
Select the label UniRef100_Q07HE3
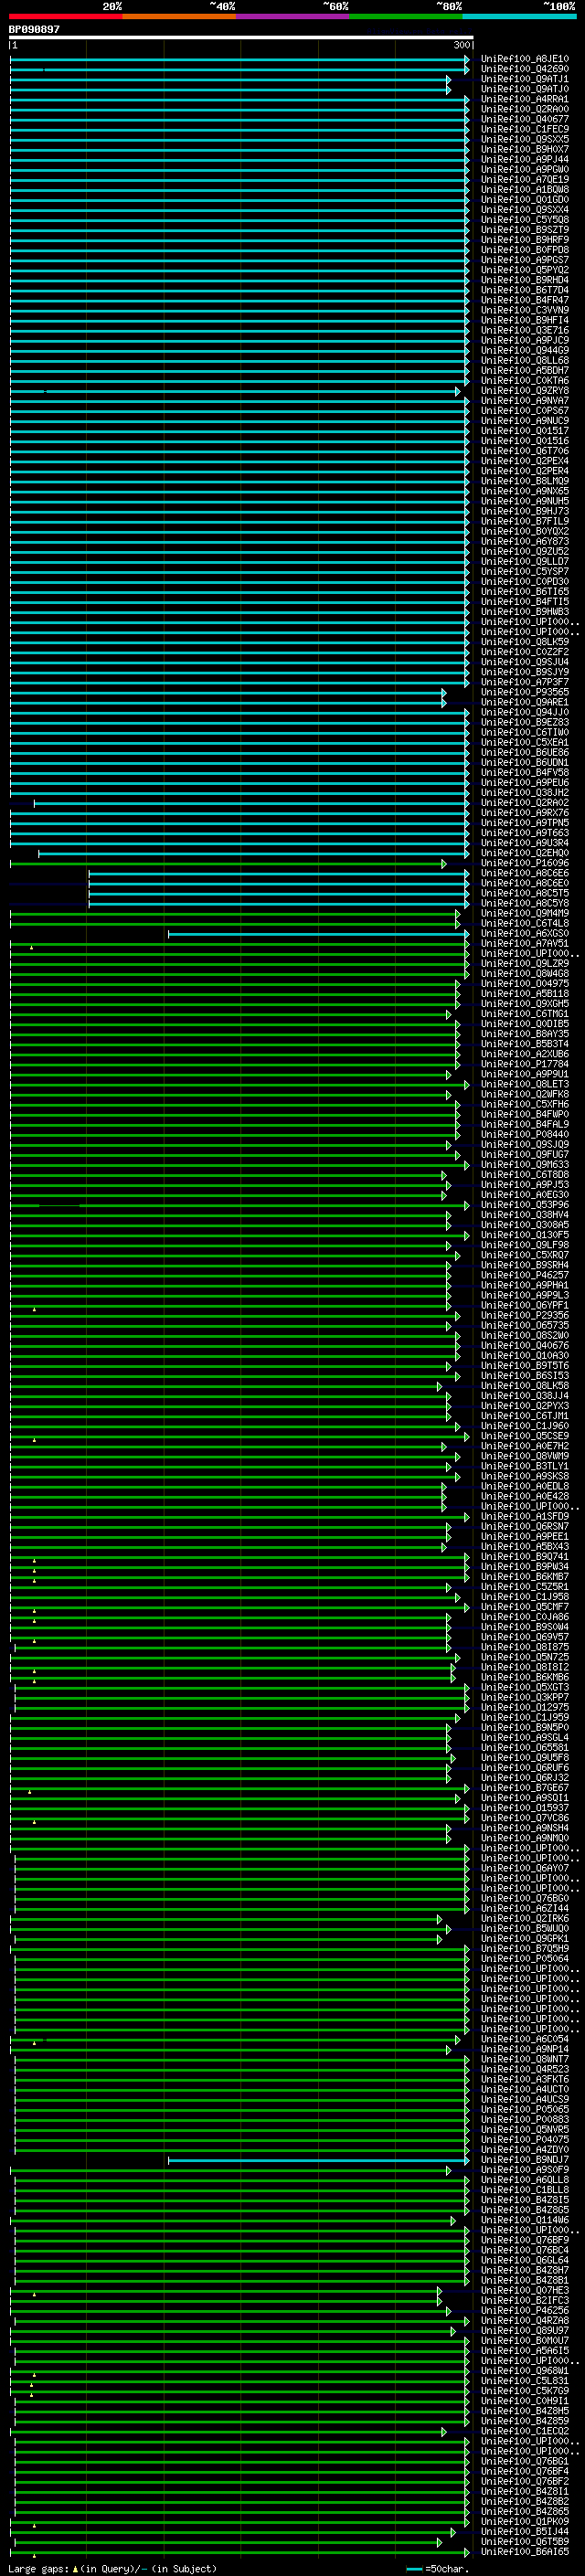point(525,2290)
